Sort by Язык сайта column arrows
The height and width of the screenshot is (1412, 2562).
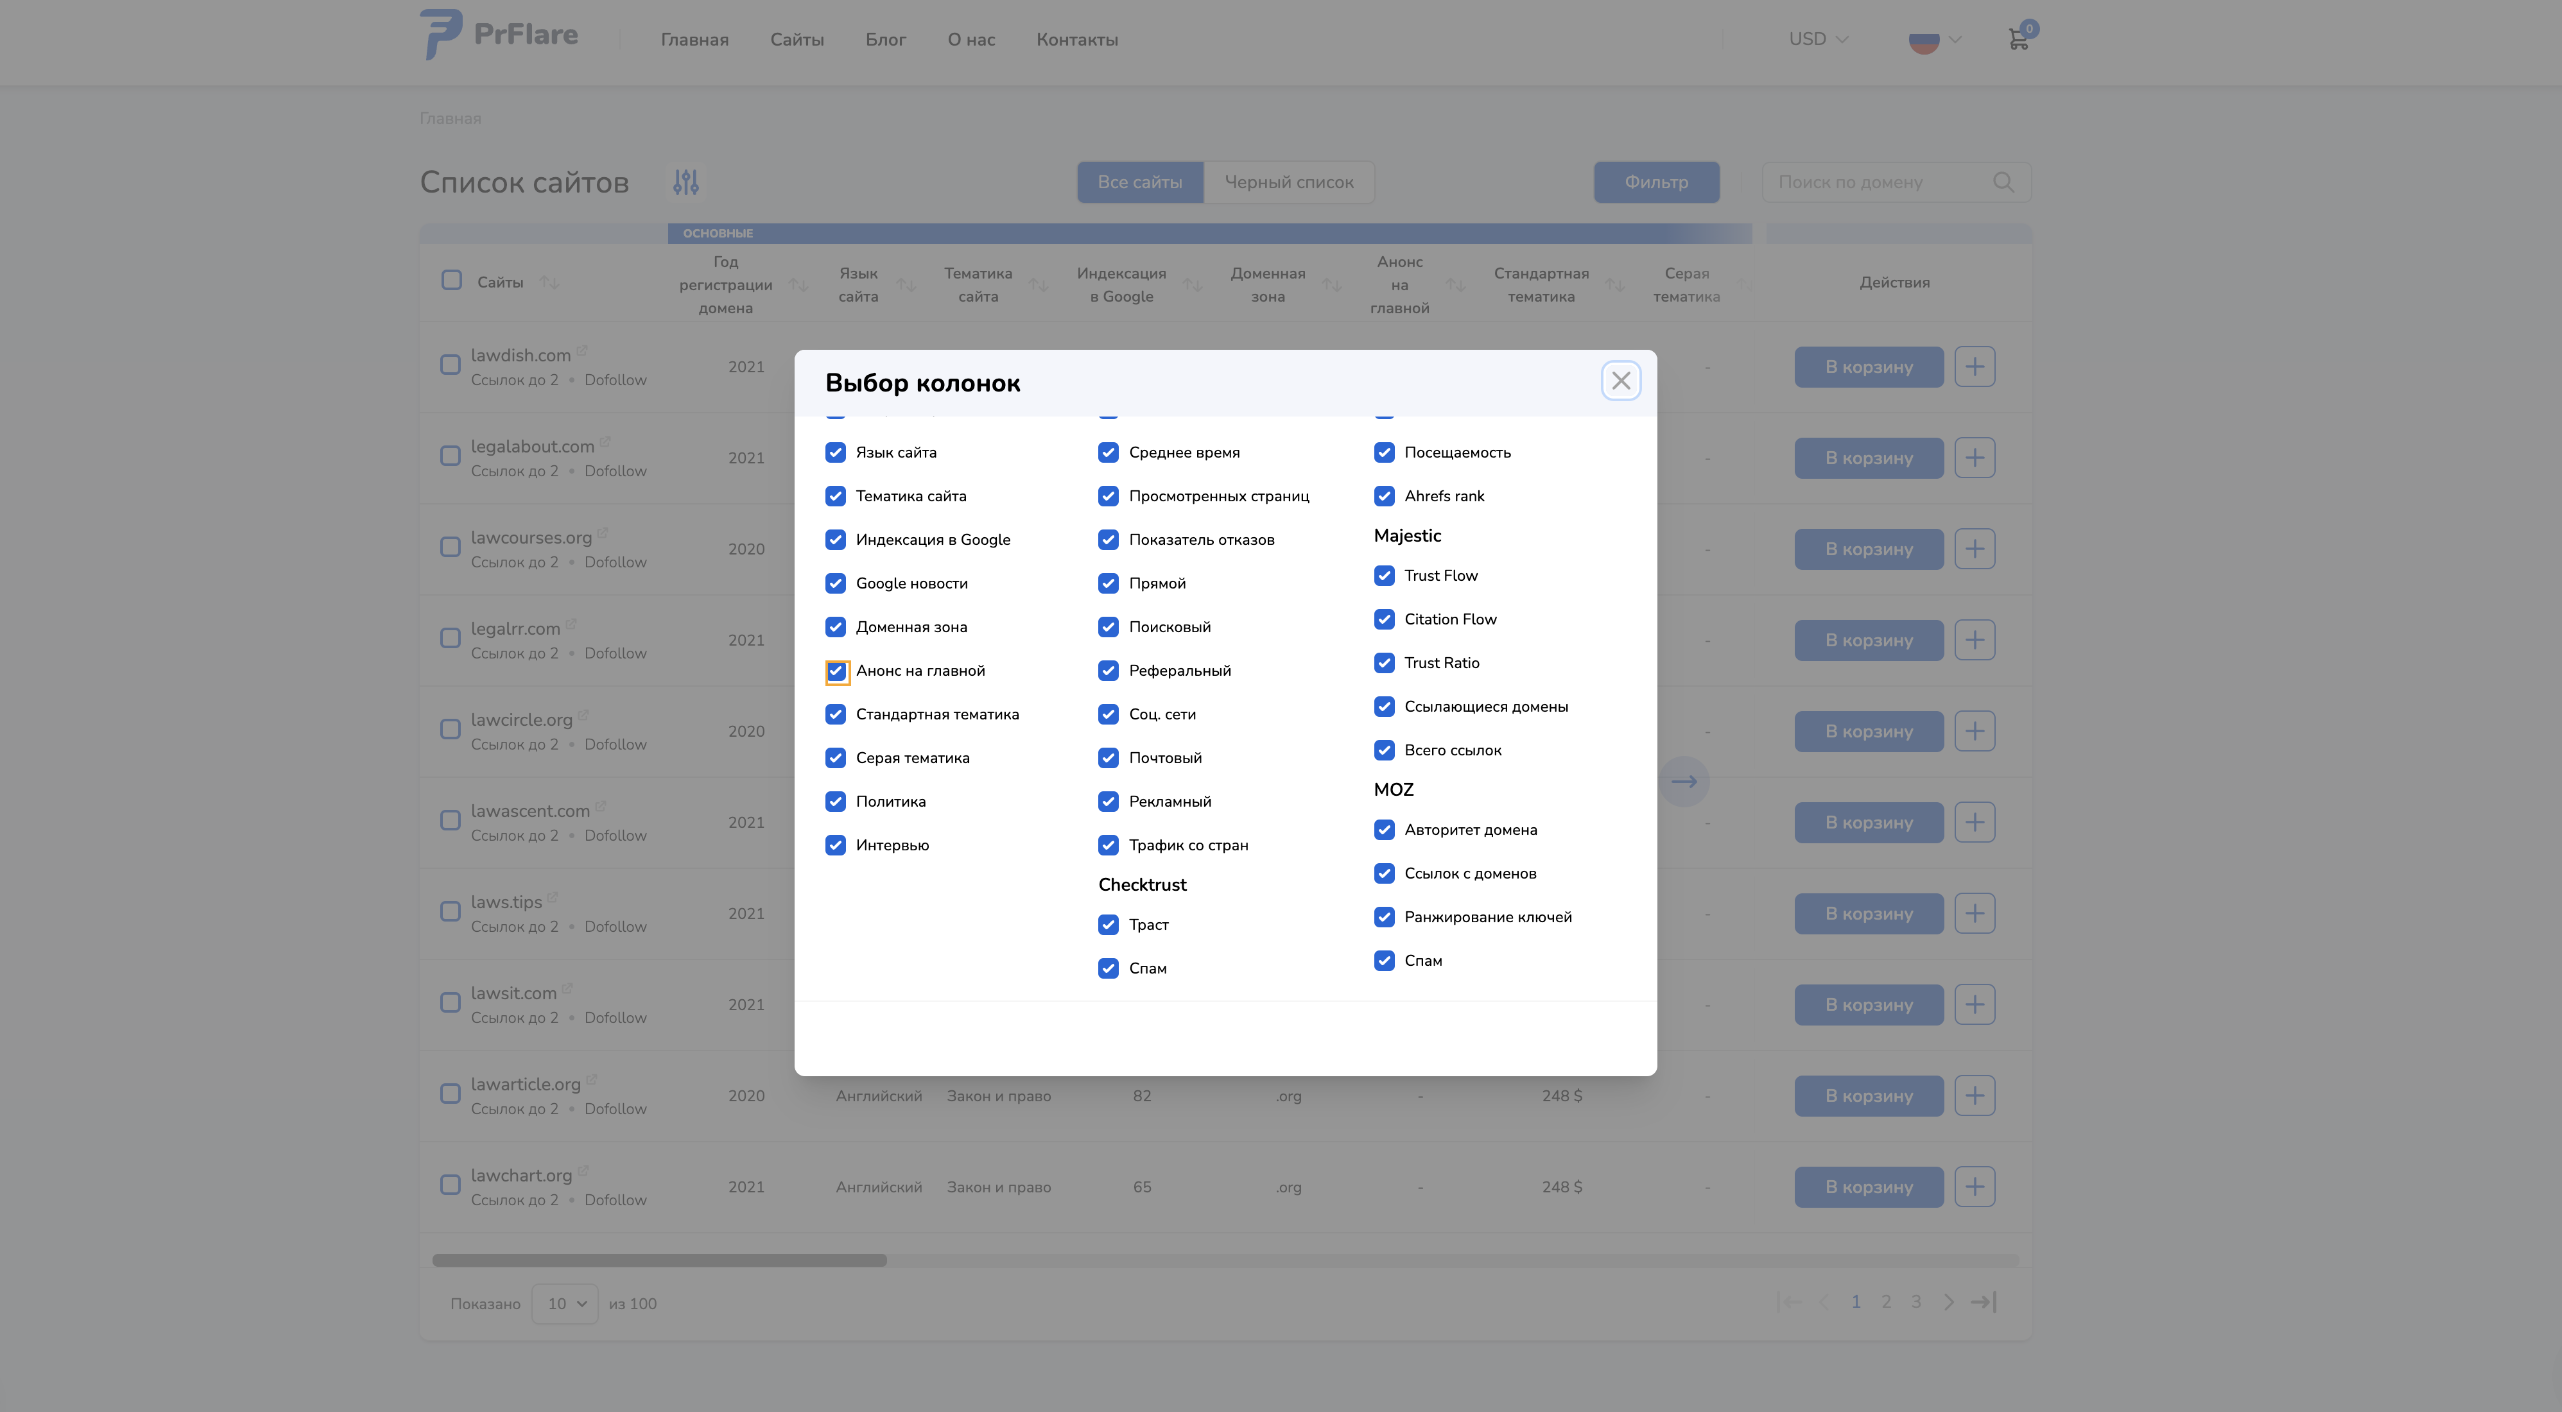pos(906,285)
